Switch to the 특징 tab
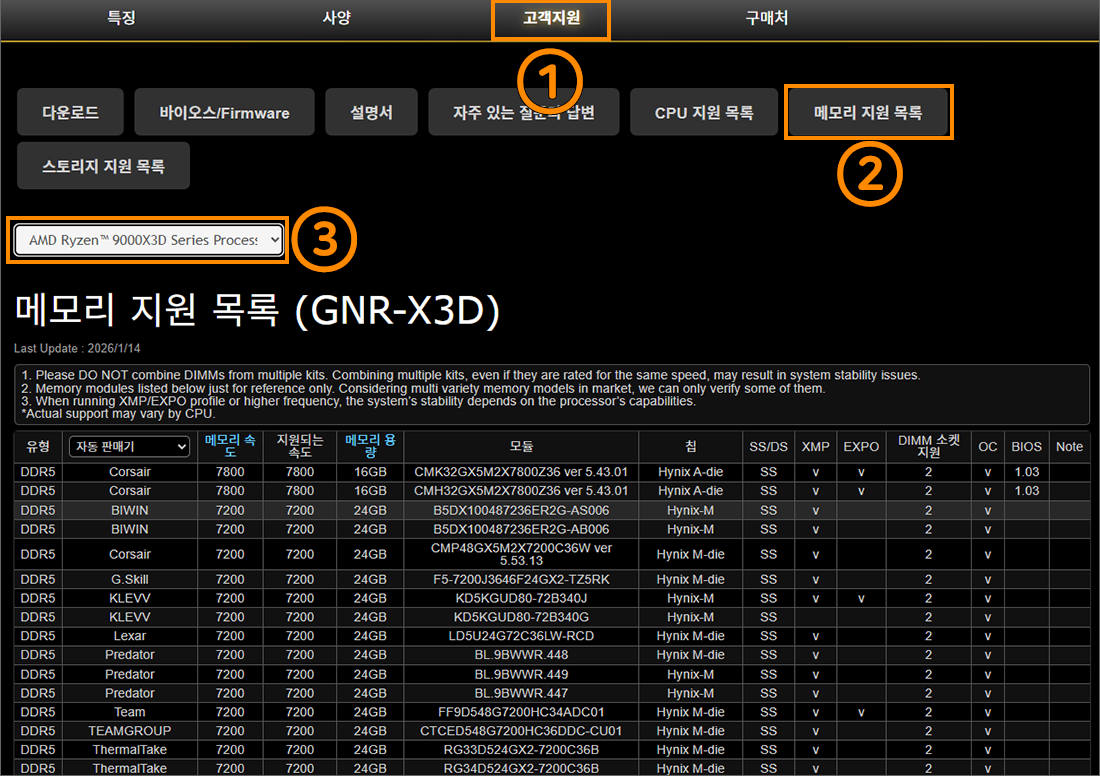This screenshot has height=776, width=1100. coord(121,18)
